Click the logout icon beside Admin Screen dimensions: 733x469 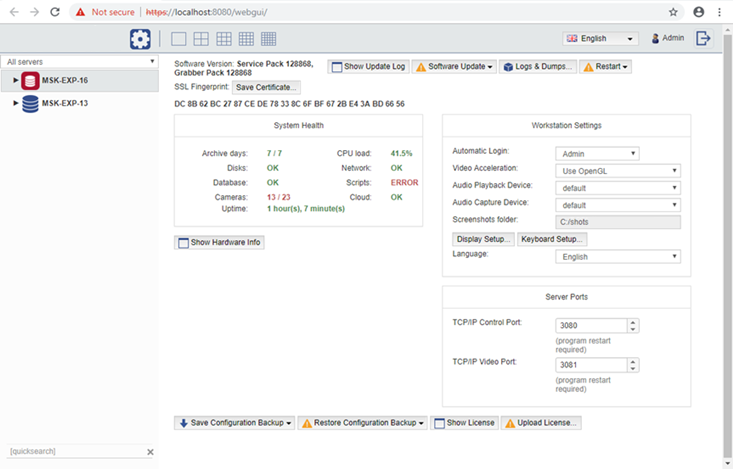click(x=703, y=38)
